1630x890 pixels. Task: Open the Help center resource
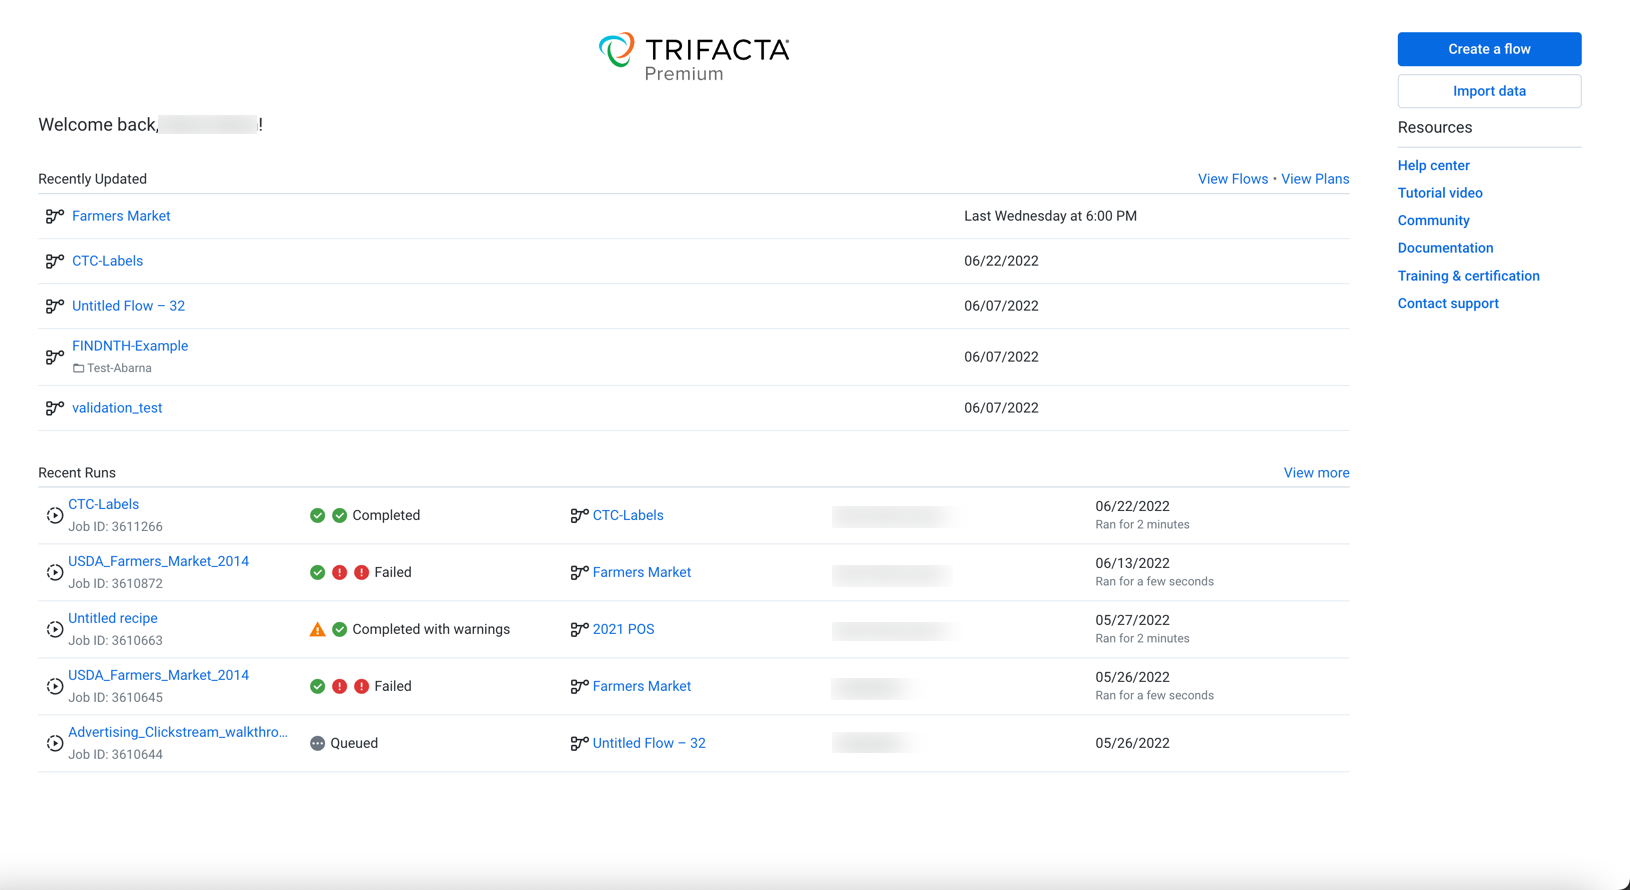[1433, 166]
